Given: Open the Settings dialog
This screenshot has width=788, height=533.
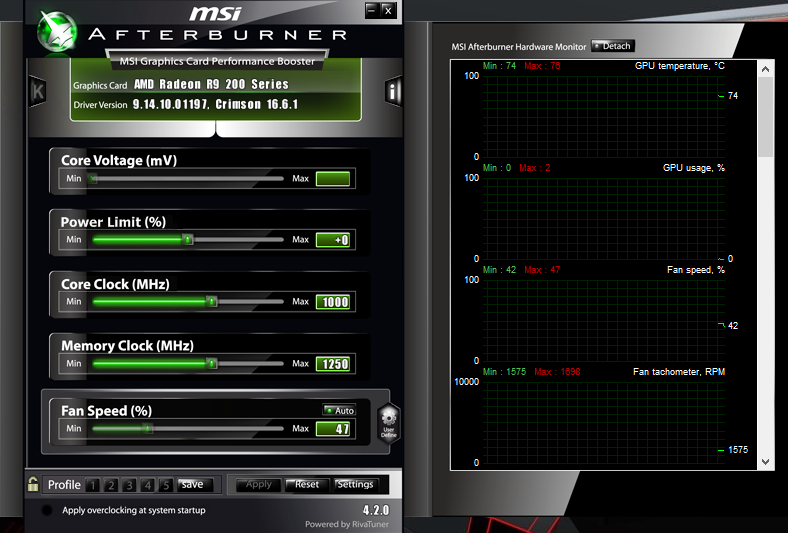Looking at the screenshot, I should [x=356, y=484].
